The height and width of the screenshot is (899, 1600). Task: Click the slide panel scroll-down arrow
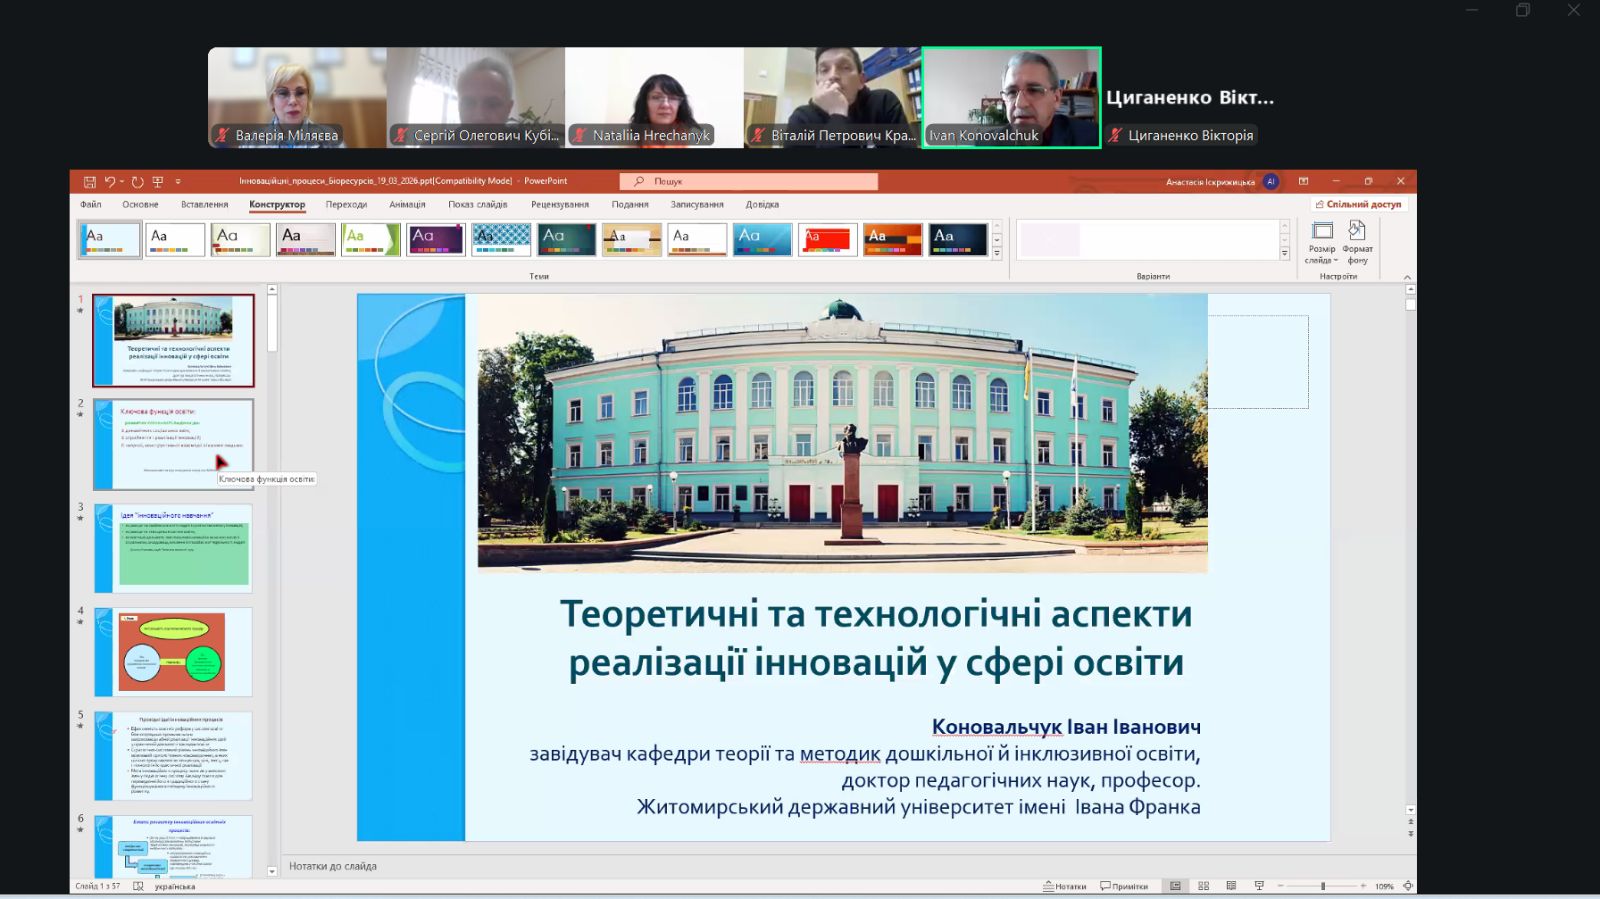coord(272,872)
